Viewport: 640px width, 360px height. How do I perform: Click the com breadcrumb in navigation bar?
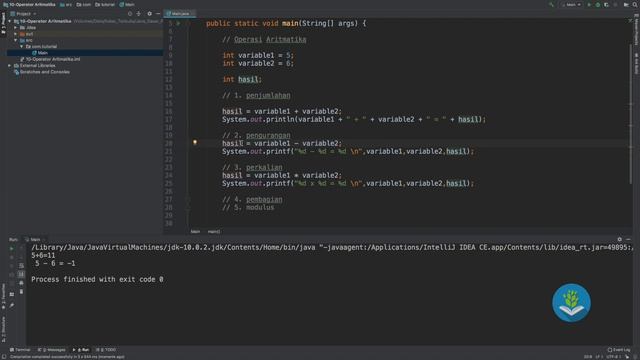(84, 4)
